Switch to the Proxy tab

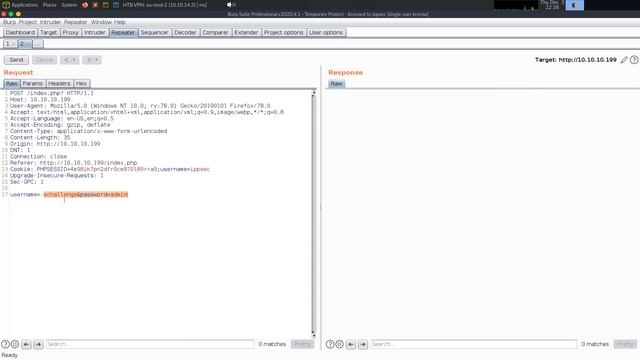click(70, 32)
